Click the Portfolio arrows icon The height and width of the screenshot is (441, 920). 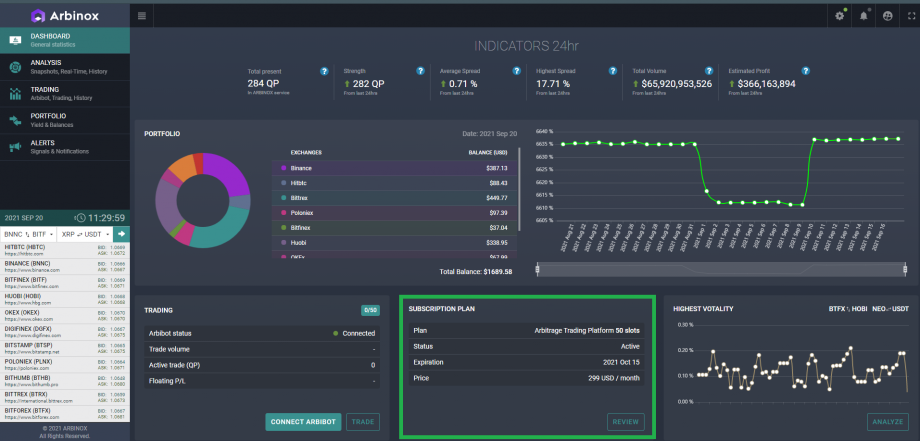click(15, 120)
